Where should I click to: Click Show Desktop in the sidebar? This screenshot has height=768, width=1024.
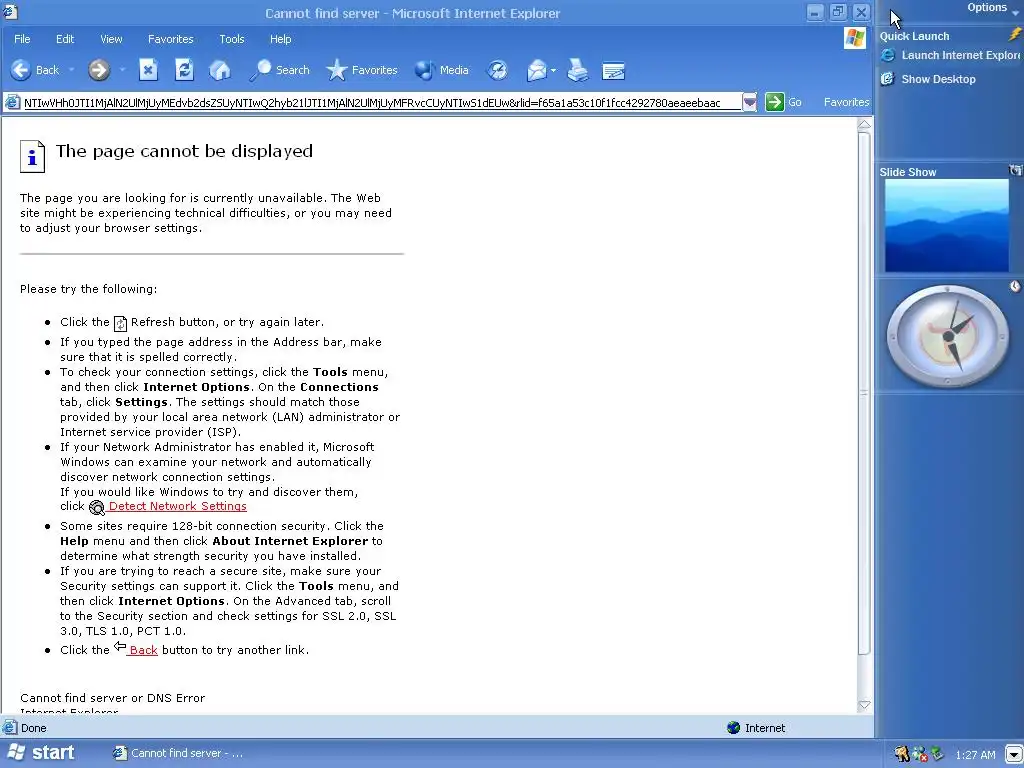click(x=928, y=79)
